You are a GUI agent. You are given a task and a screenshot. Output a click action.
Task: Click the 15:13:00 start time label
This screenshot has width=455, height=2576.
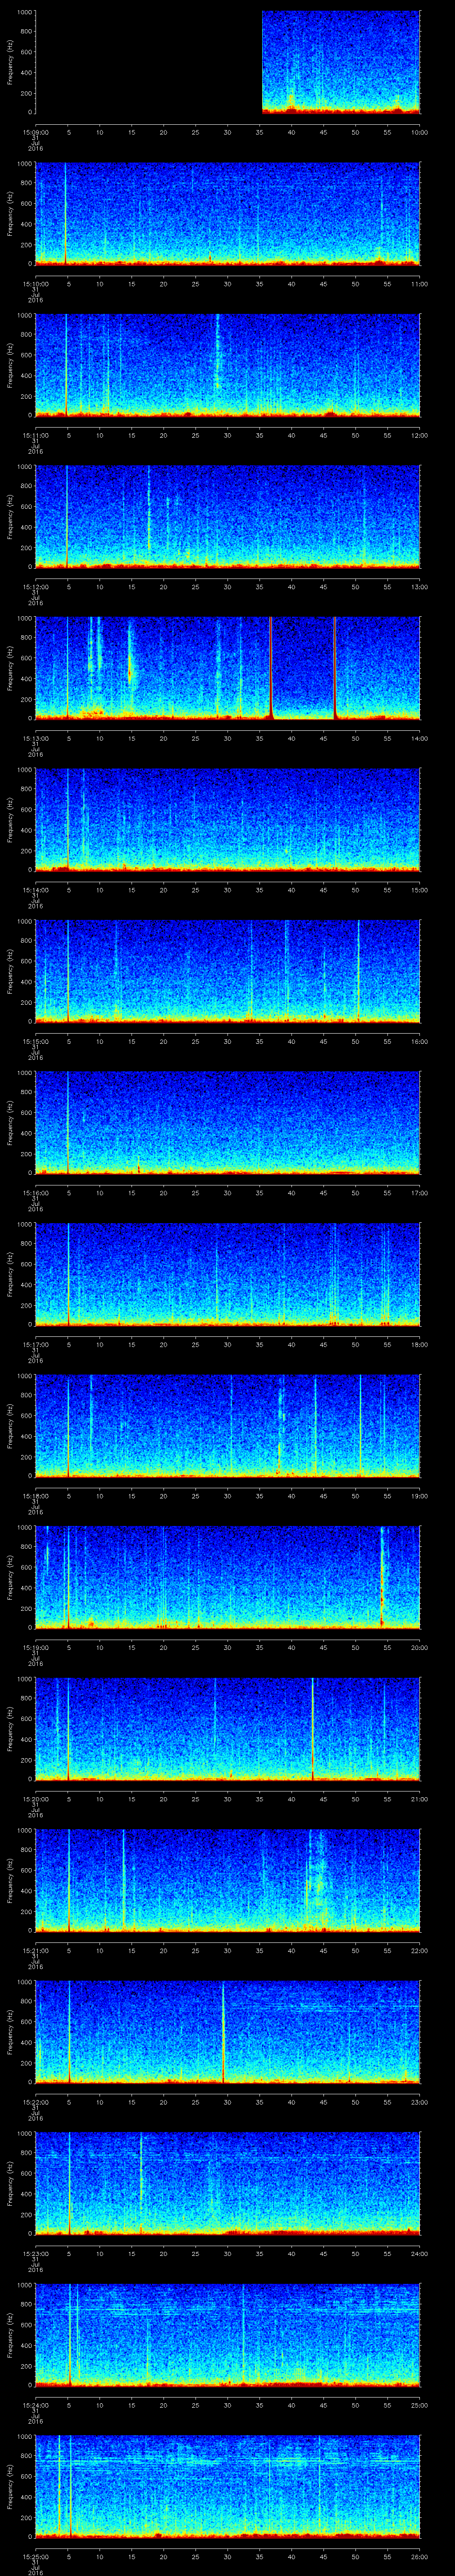click(x=36, y=737)
